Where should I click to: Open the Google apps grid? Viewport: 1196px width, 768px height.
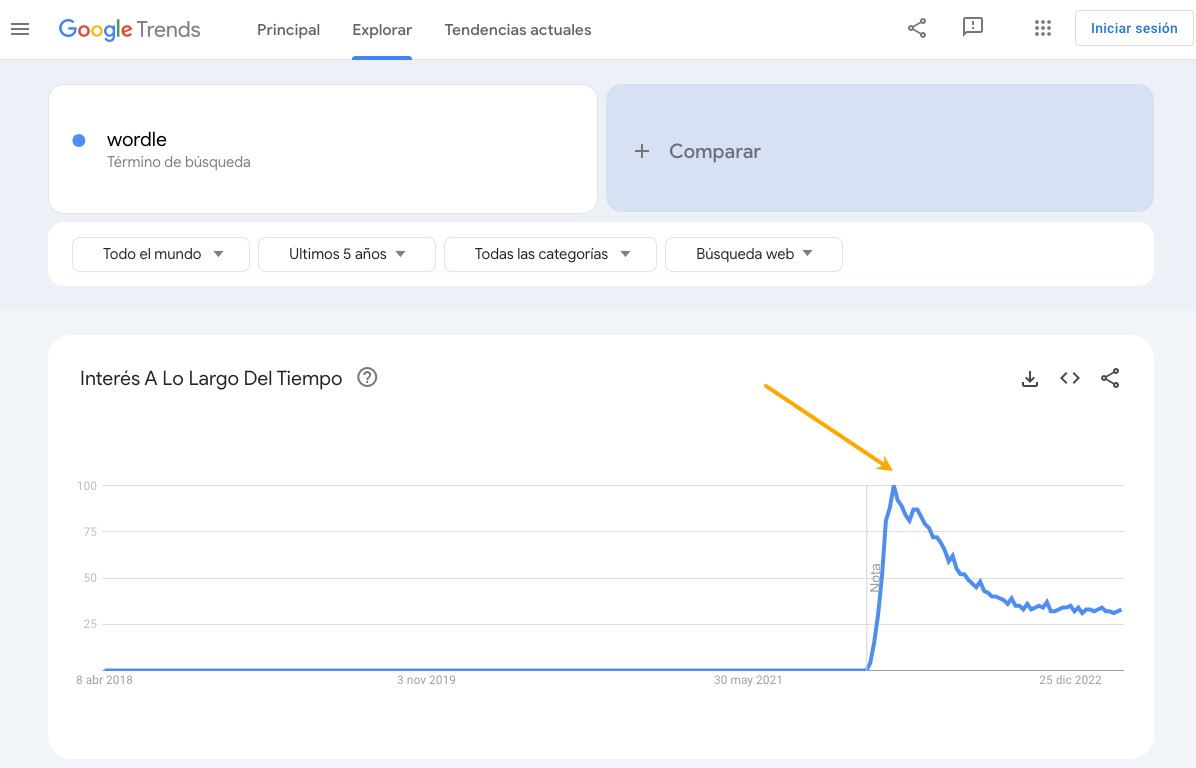coord(1043,28)
